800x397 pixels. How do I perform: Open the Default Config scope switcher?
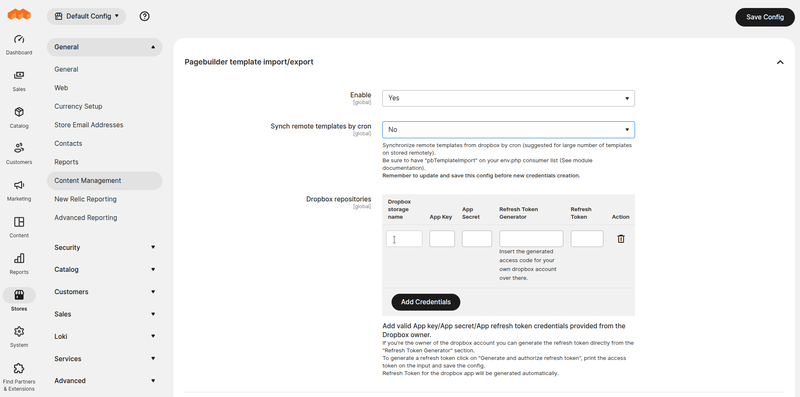[86, 16]
